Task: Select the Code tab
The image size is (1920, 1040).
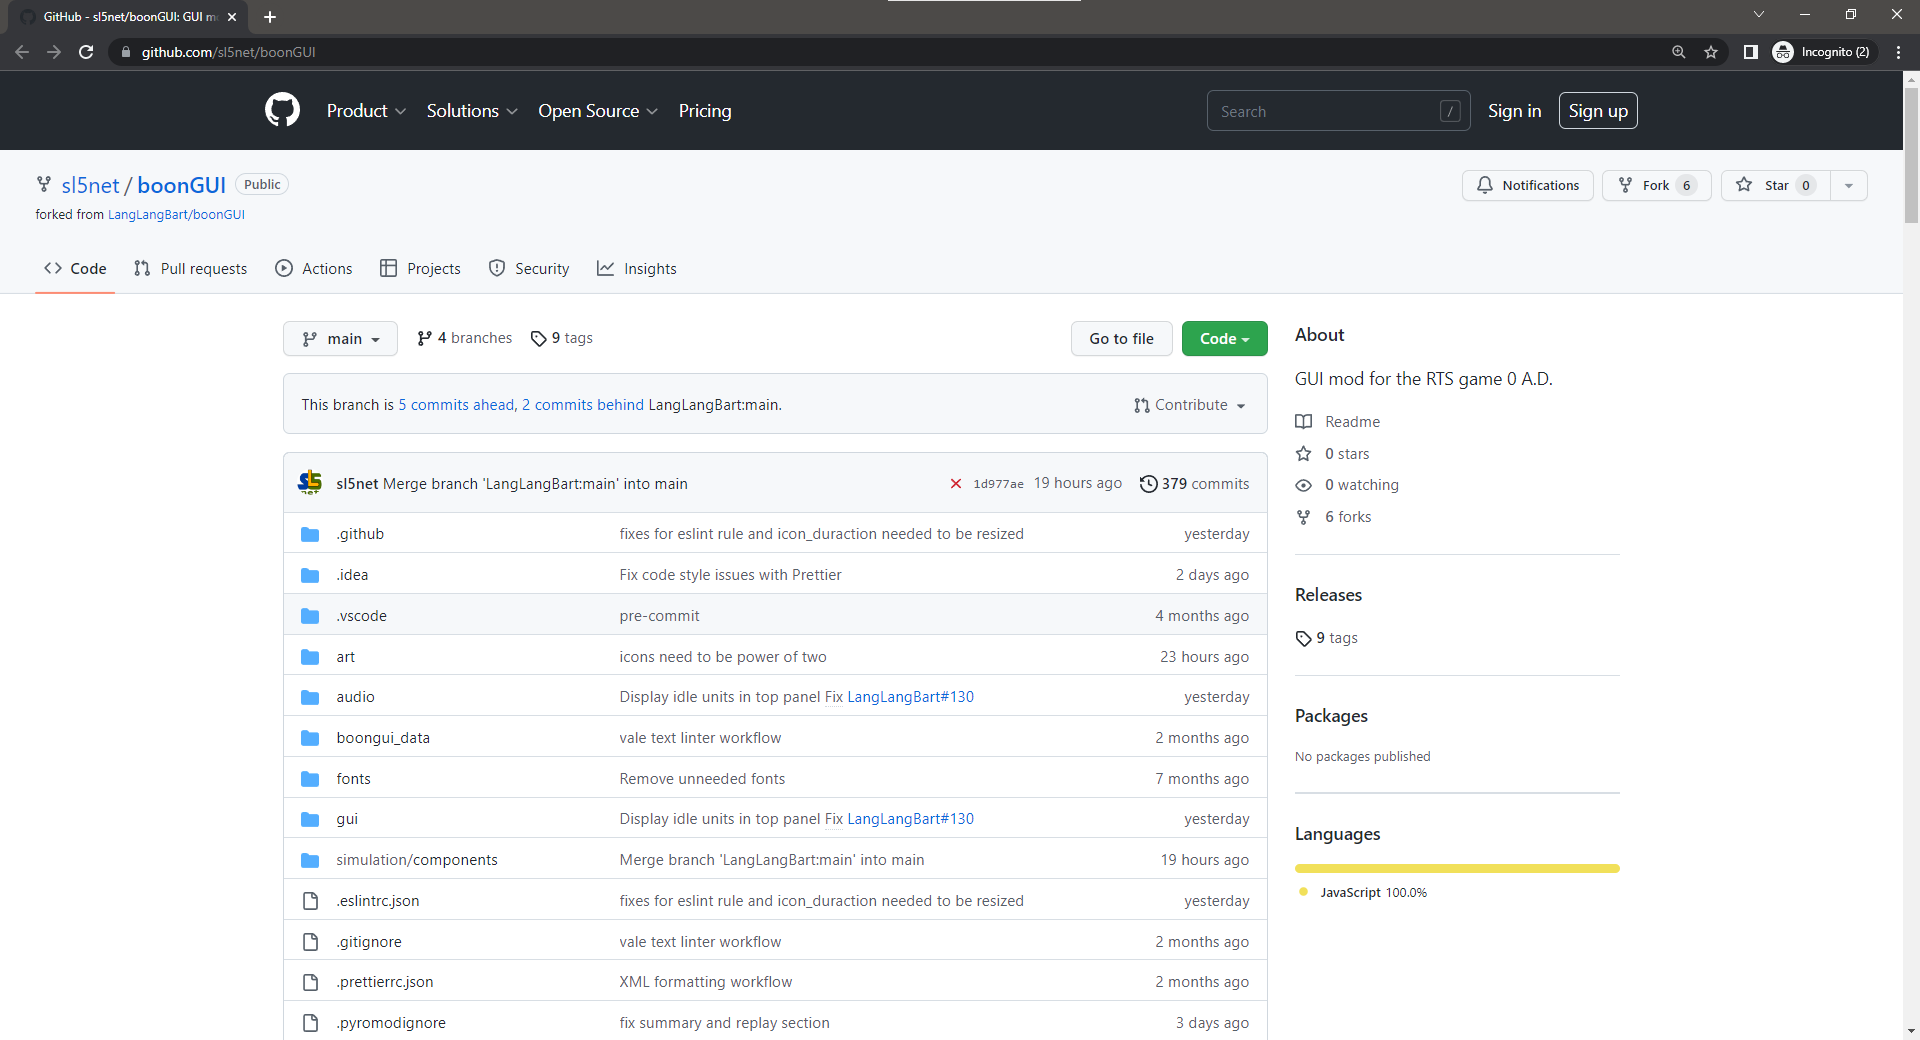Action: 75,268
